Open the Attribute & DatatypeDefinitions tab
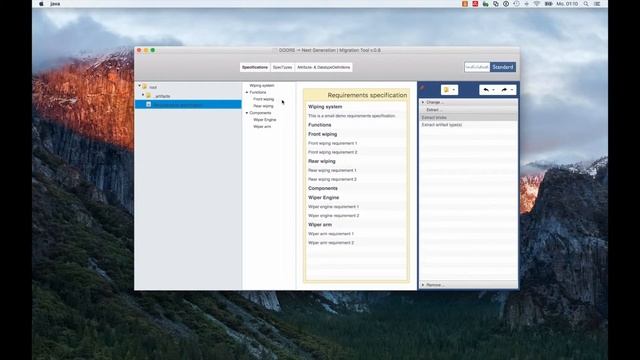This screenshot has width=640, height=360. pyautogui.click(x=324, y=67)
